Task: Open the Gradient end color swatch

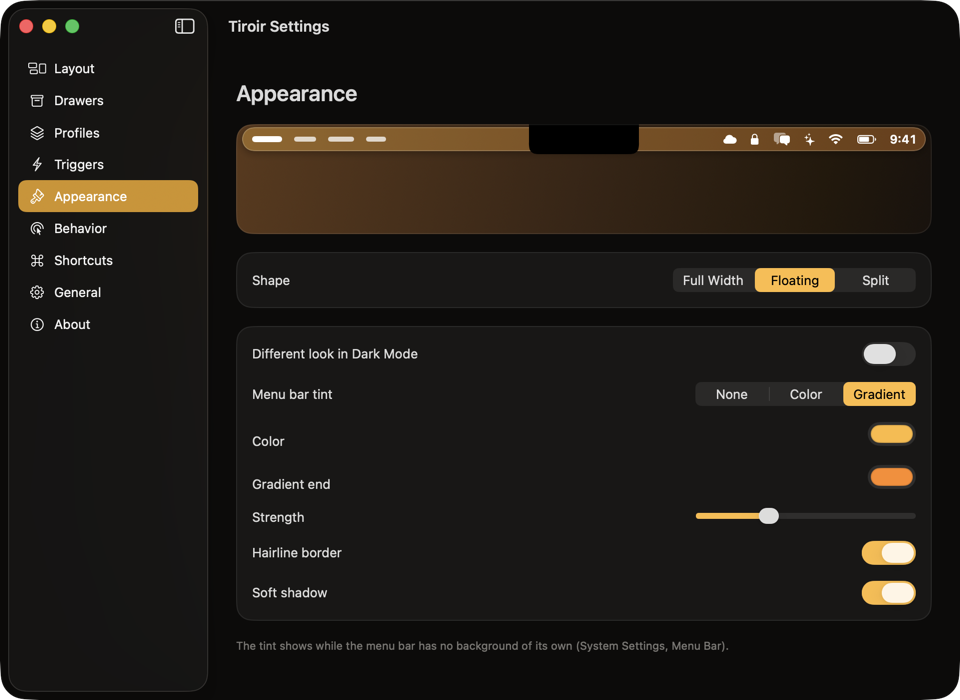Action: pyautogui.click(x=891, y=477)
